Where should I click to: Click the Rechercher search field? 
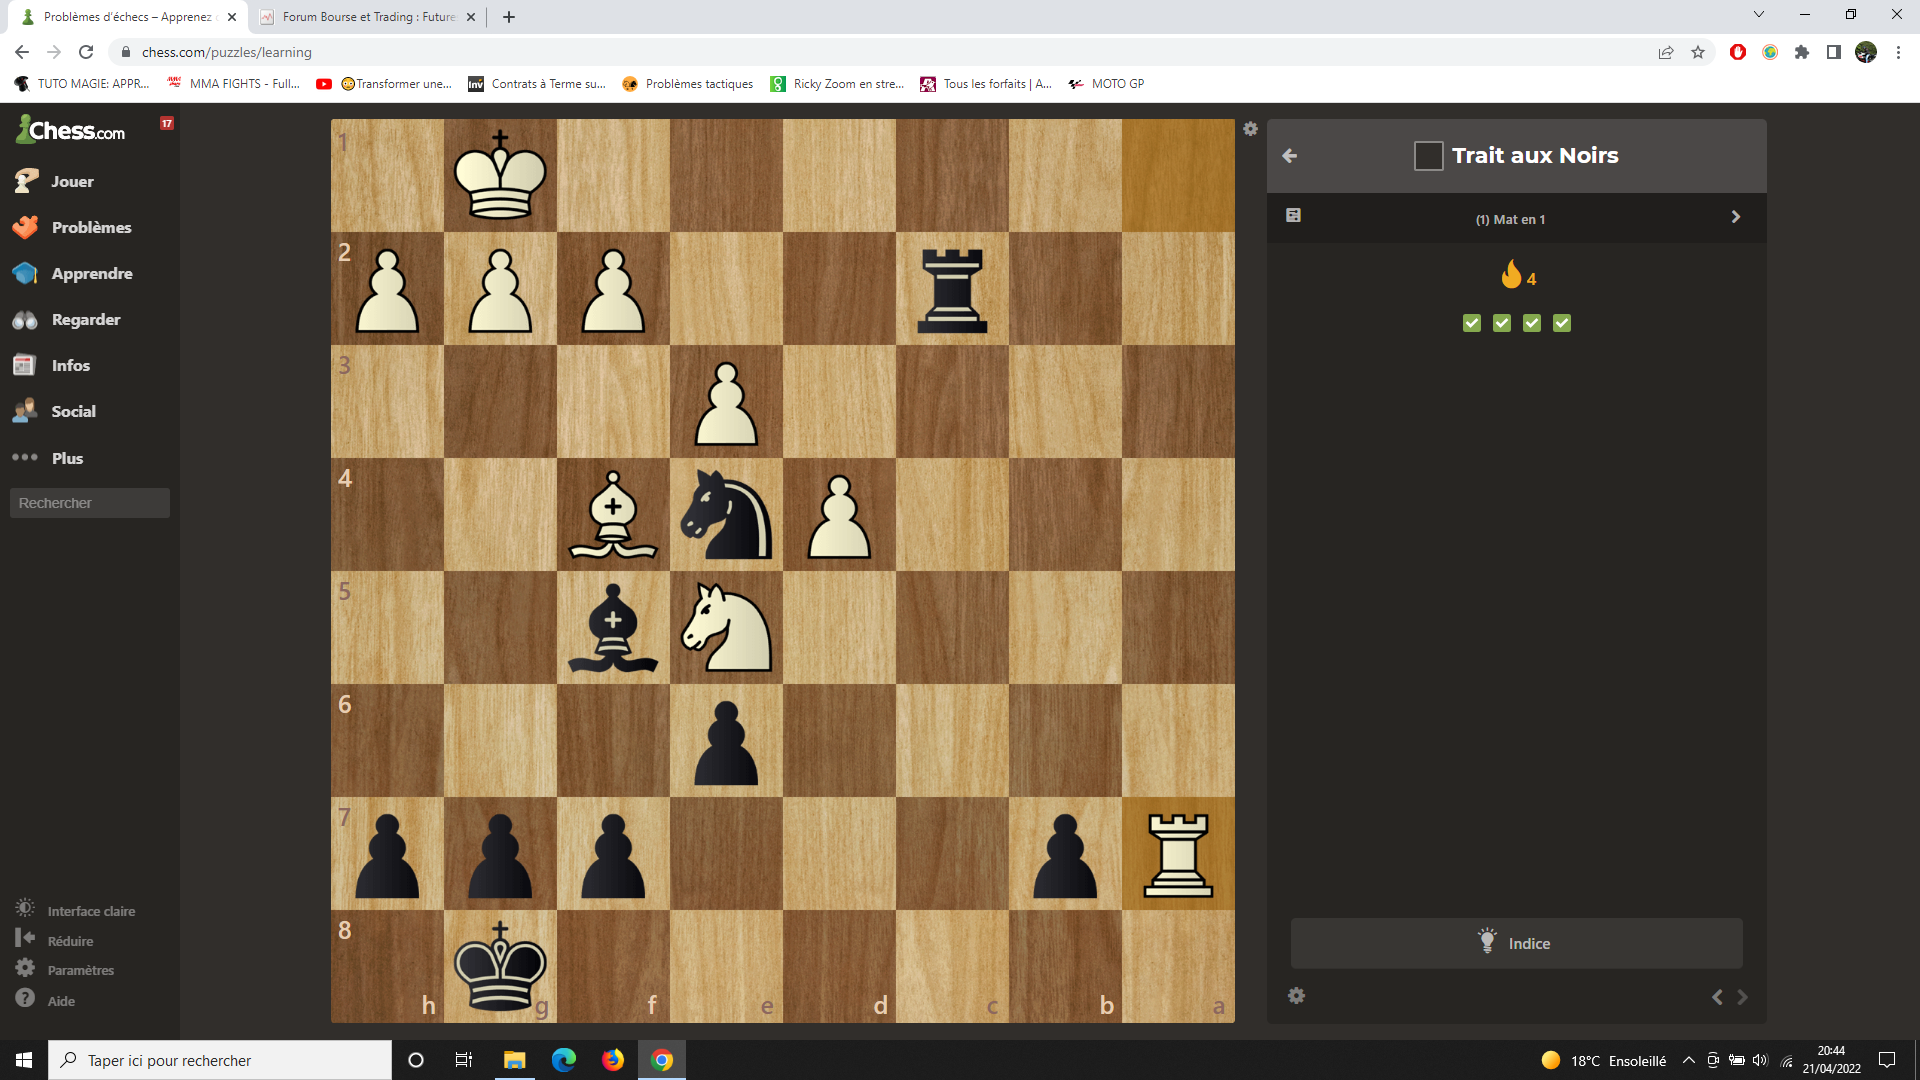(x=90, y=503)
